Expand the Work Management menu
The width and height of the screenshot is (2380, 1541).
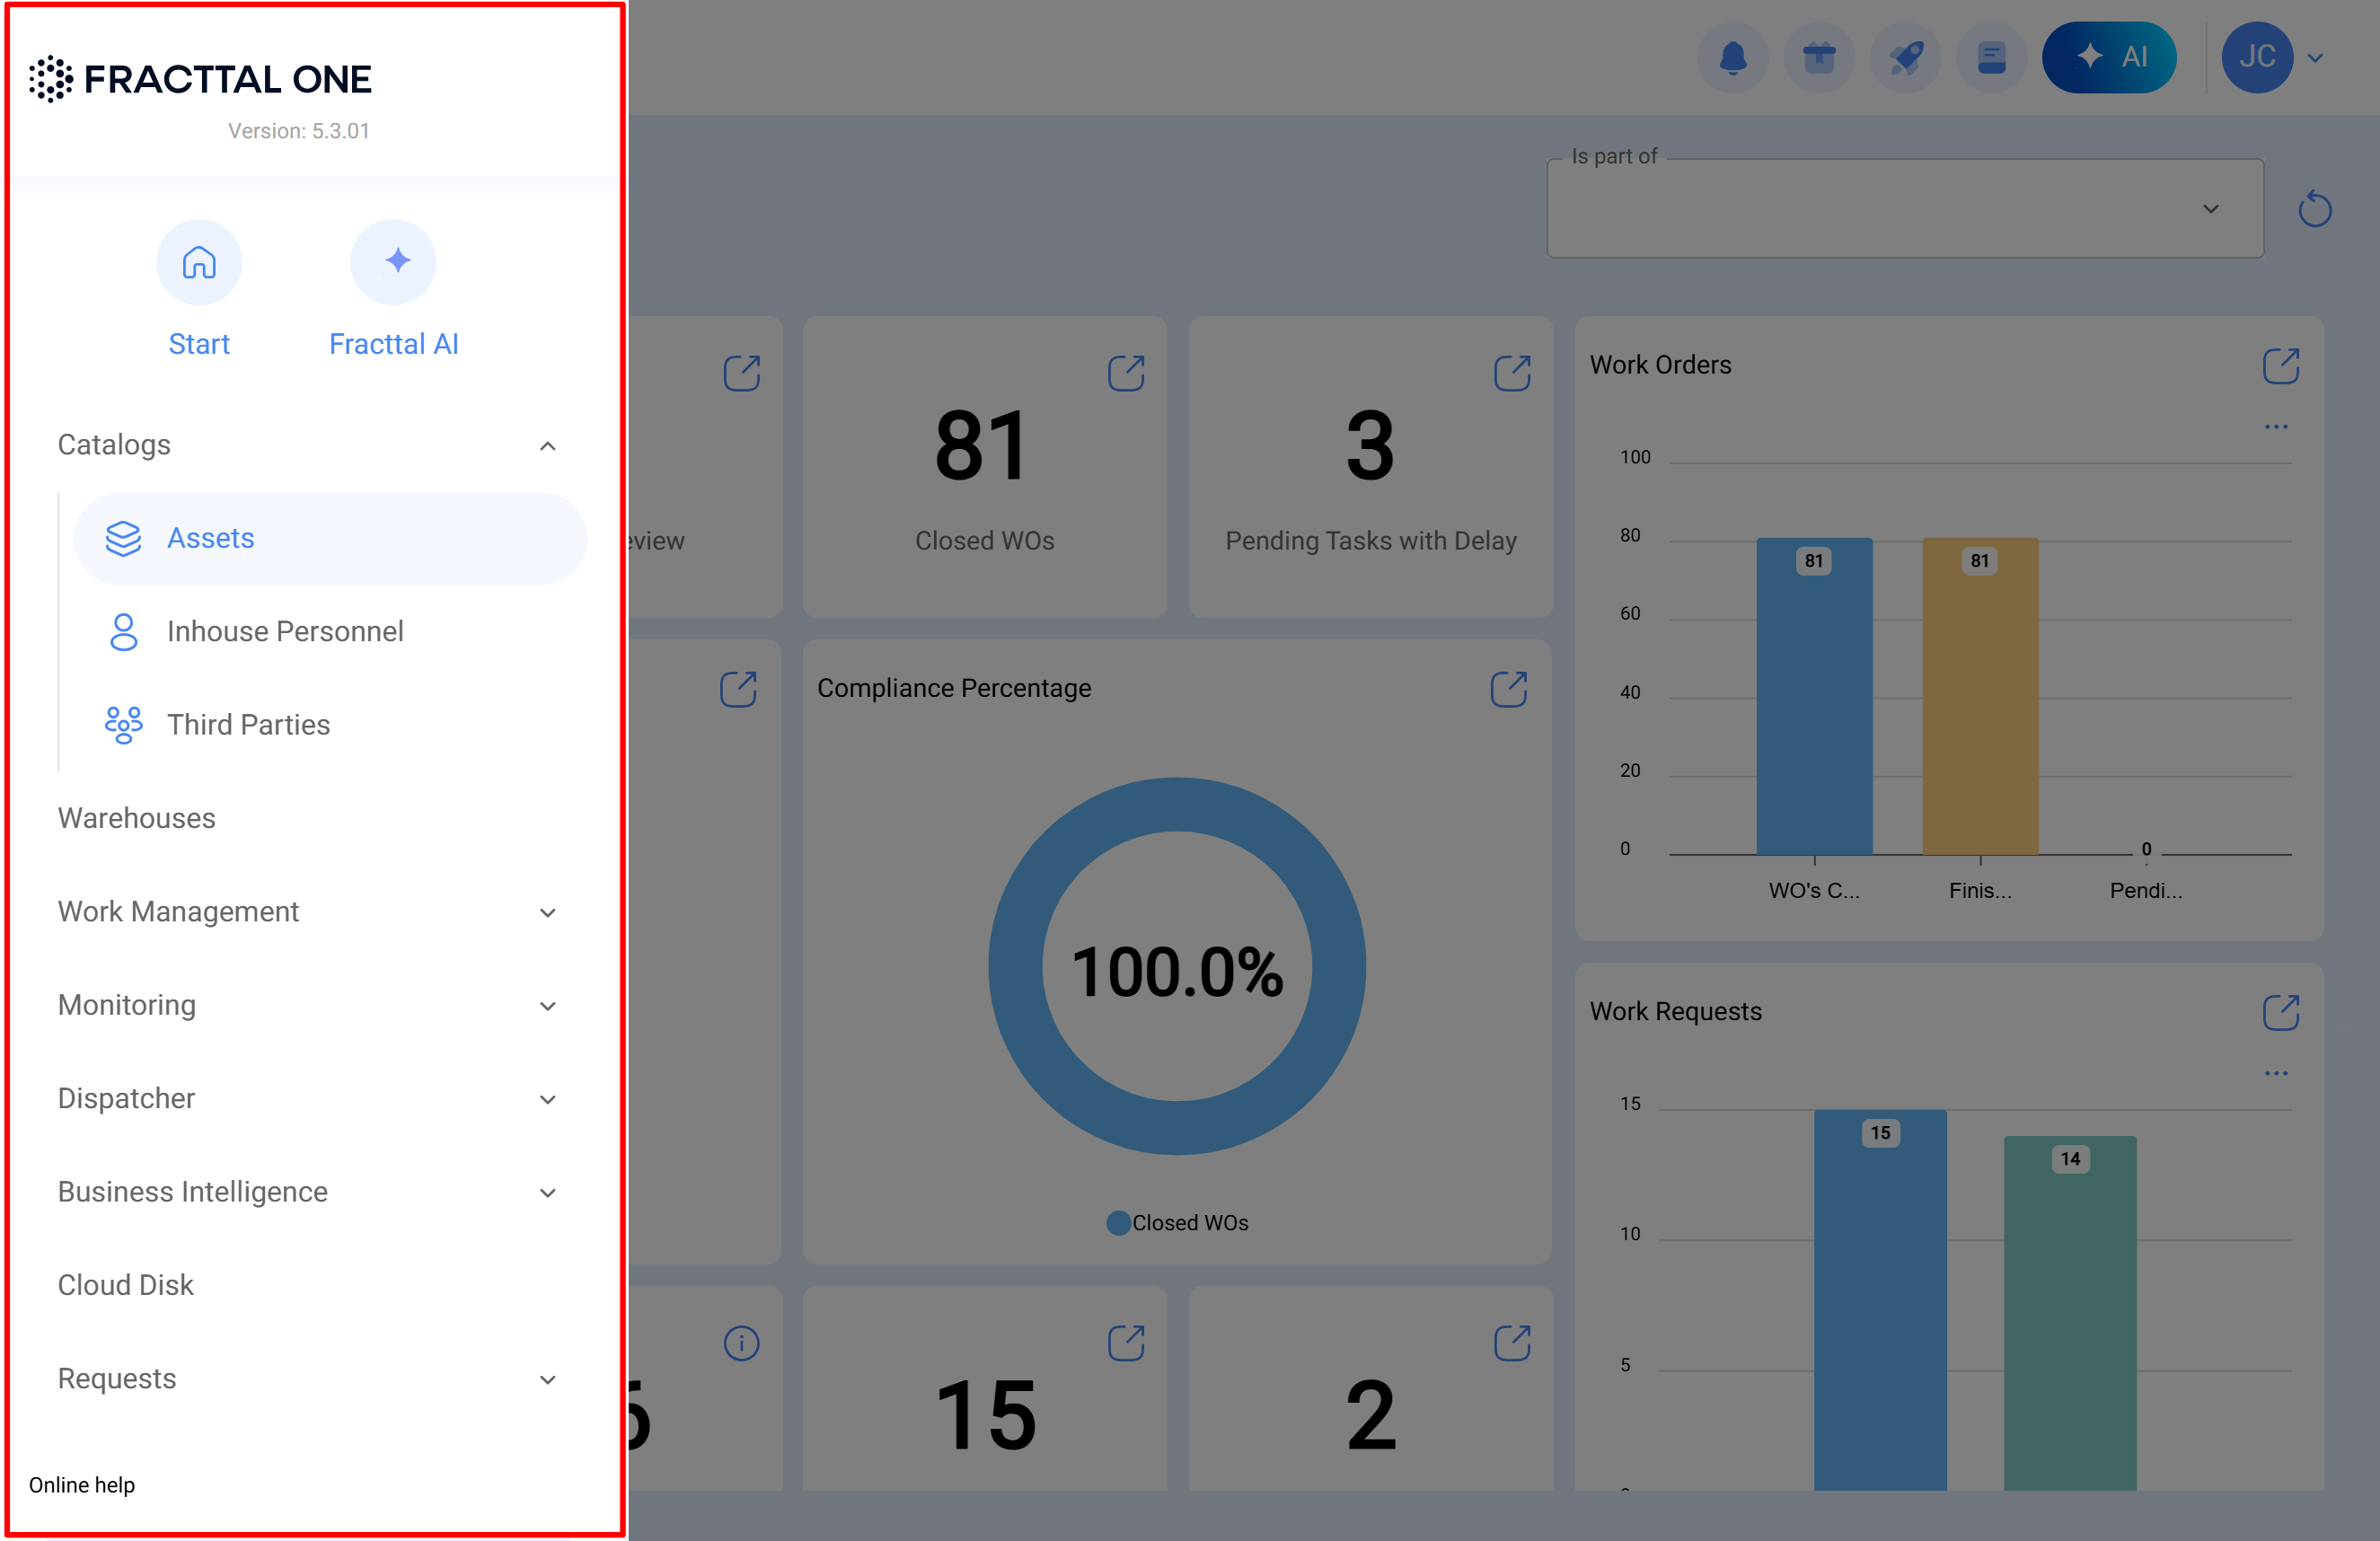[547, 912]
